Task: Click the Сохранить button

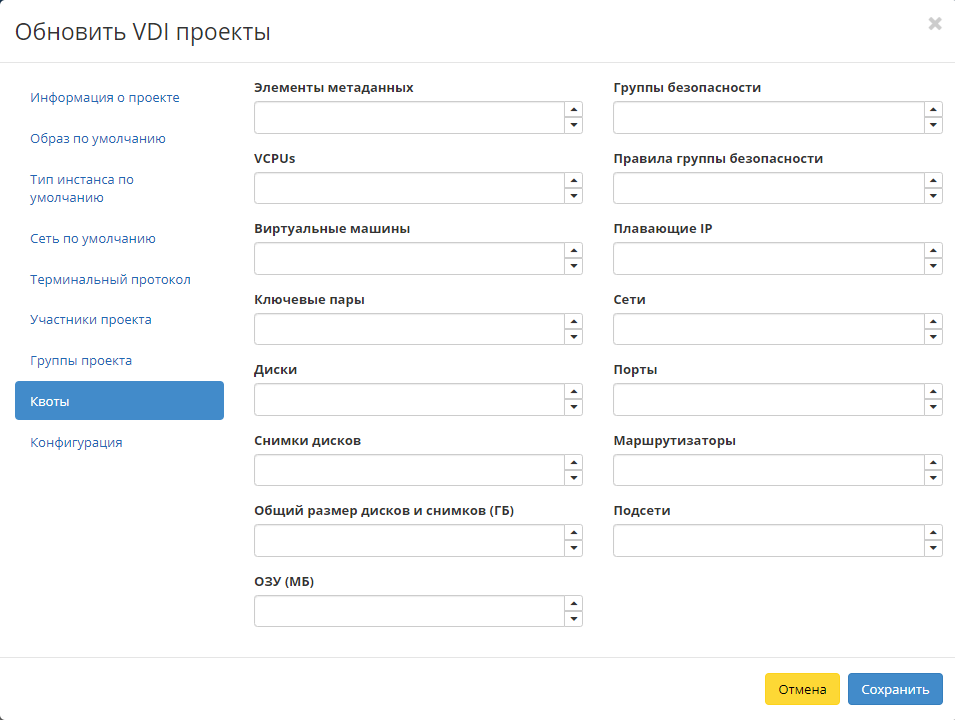Action: tap(894, 689)
